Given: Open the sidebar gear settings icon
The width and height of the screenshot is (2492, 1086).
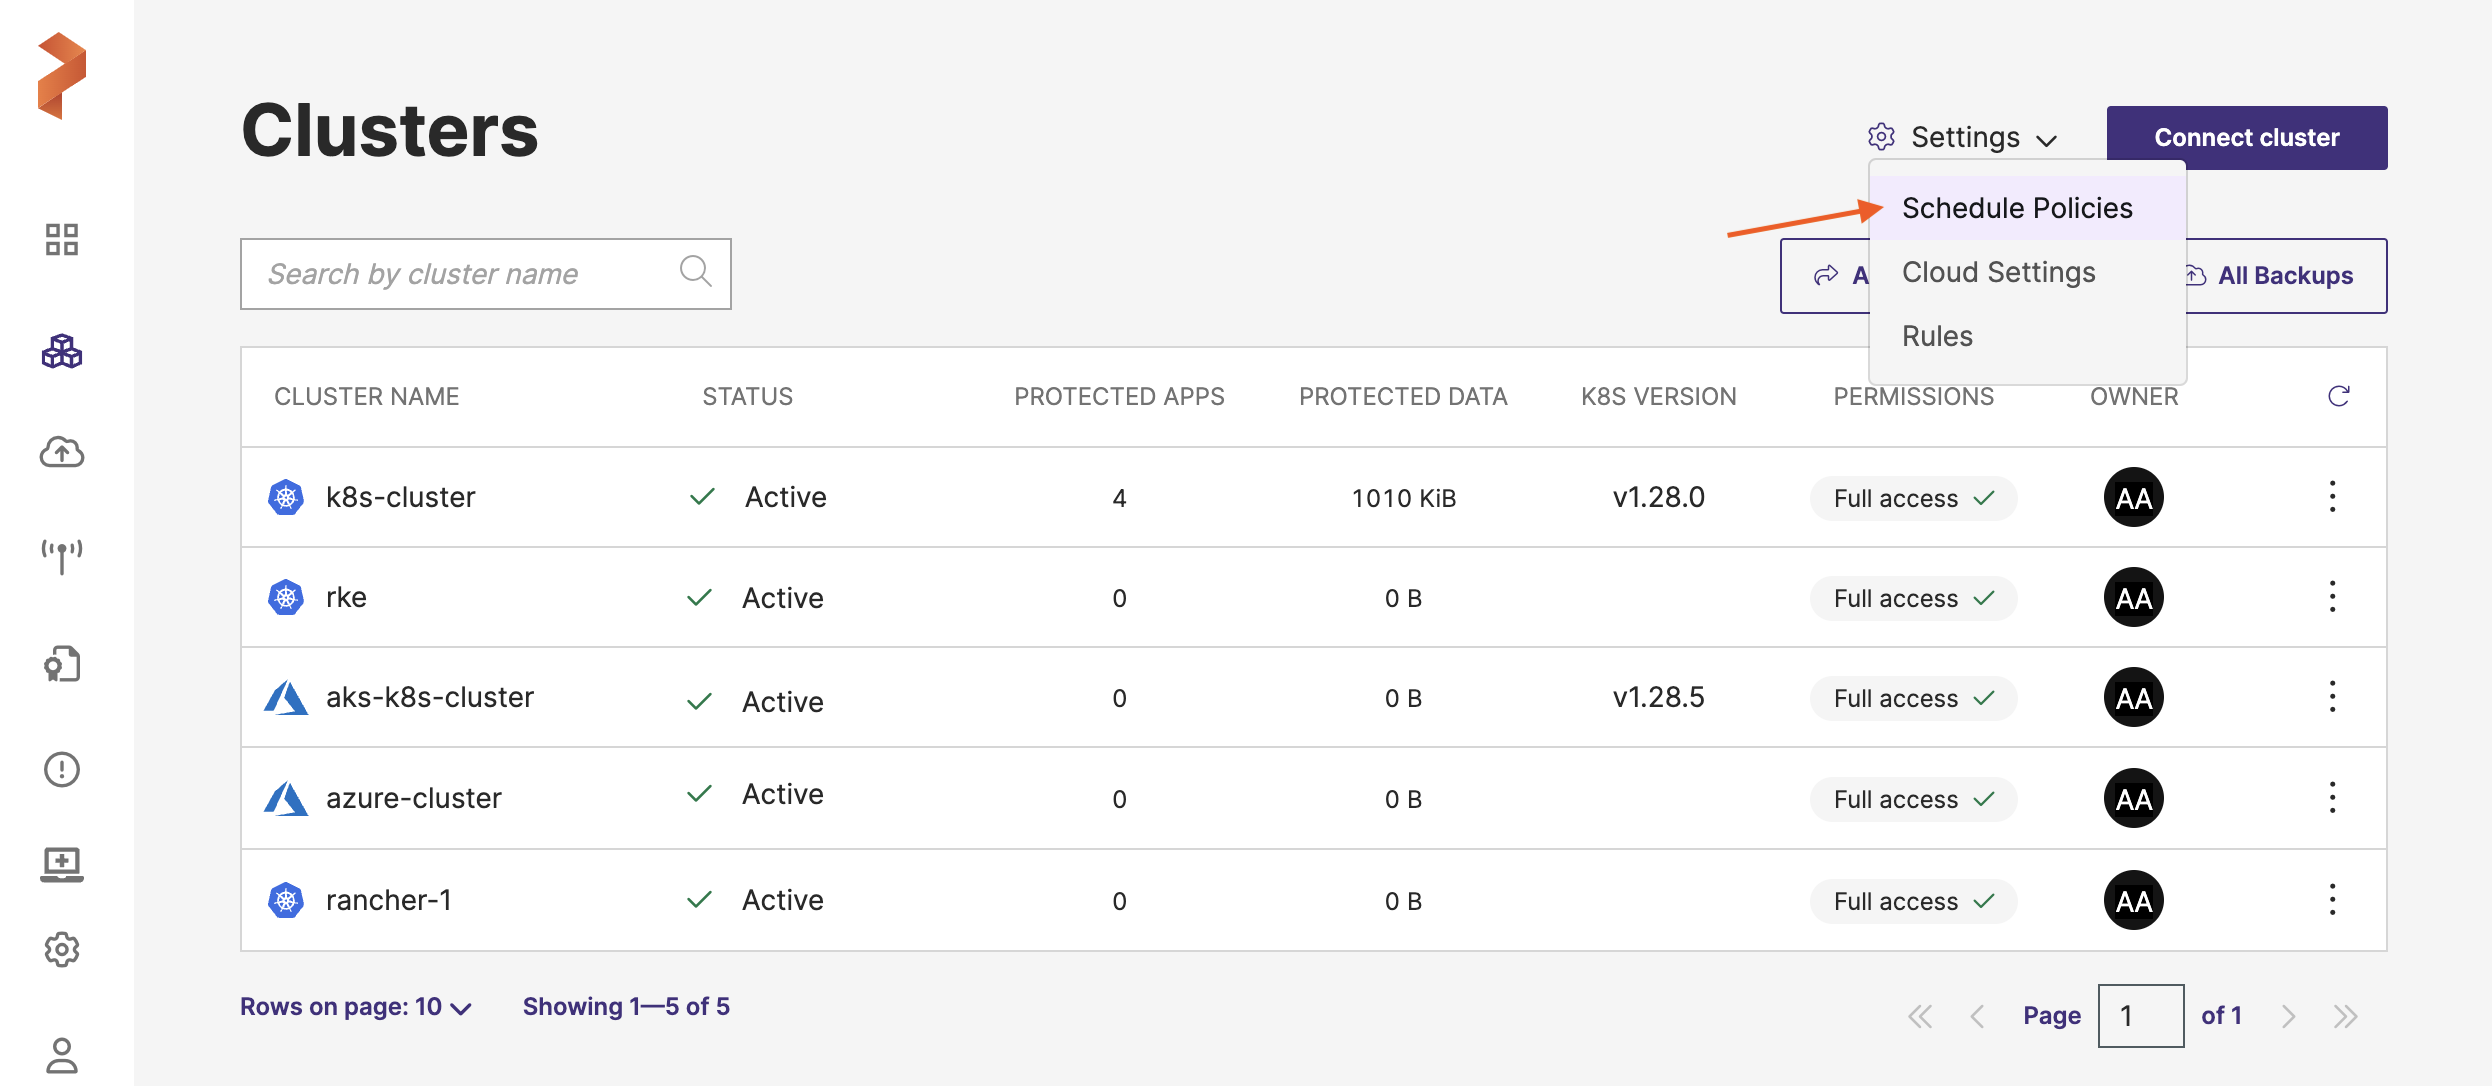Looking at the screenshot, I should point(62,949).
